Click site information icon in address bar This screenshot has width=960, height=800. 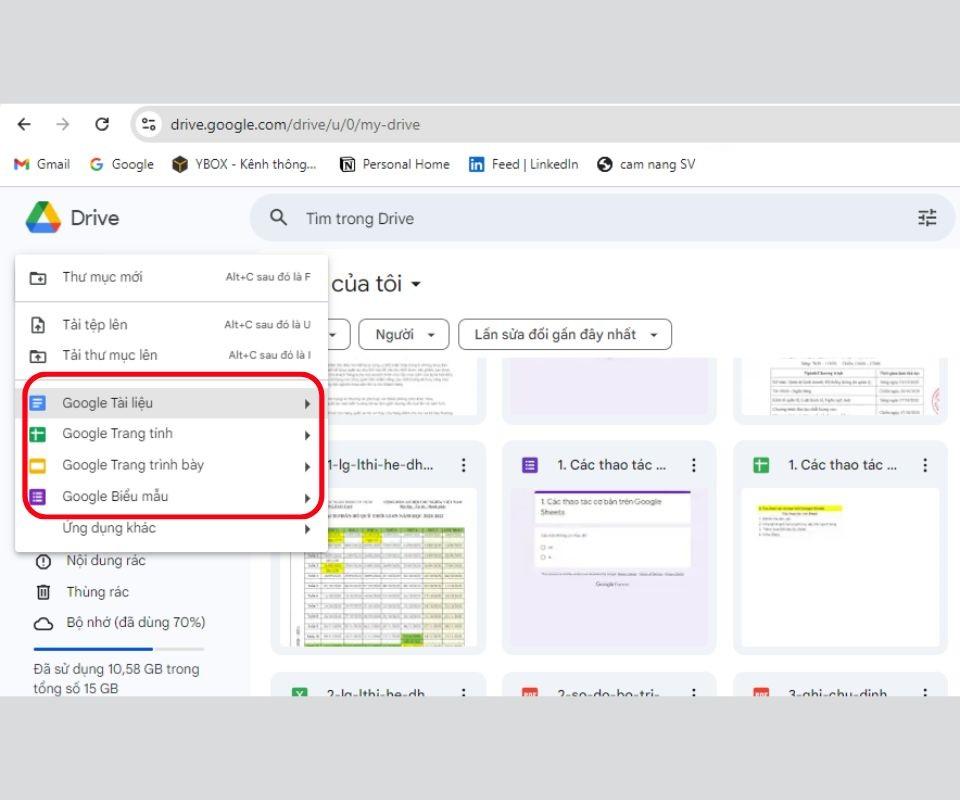coord(149,124)
